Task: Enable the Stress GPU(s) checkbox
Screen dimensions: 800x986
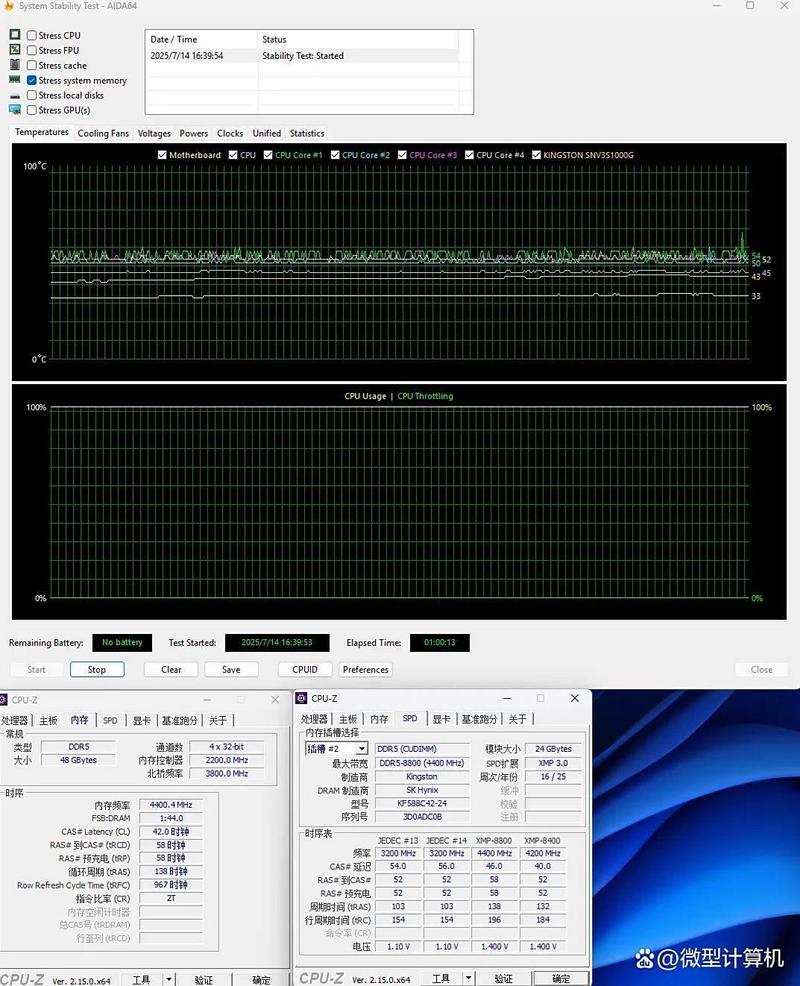Action: pyautogui.click(x=31, y=110)
